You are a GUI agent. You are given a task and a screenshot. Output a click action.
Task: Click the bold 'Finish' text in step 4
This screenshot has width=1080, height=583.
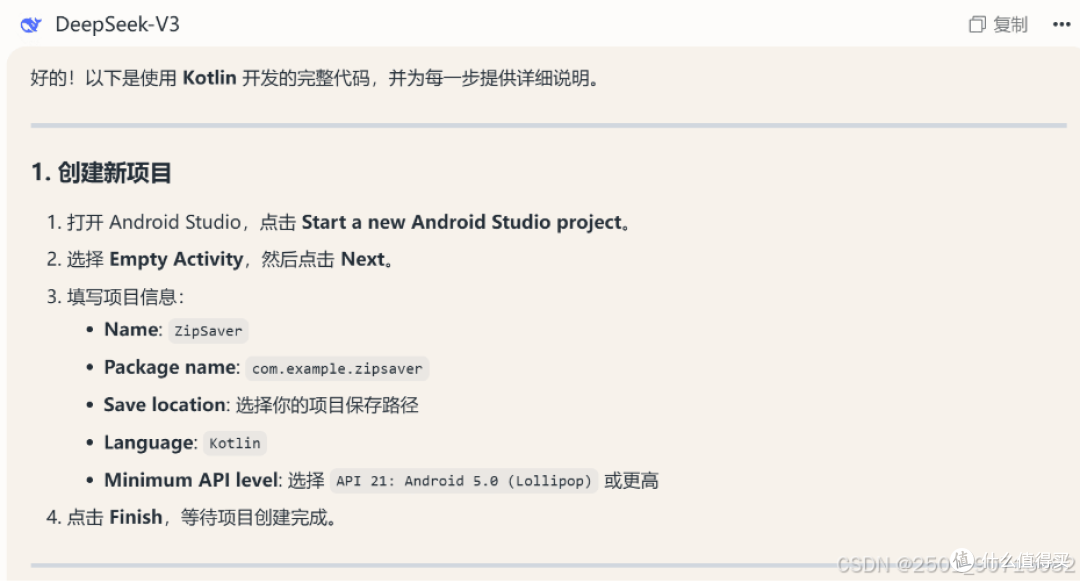pos(136,517)
